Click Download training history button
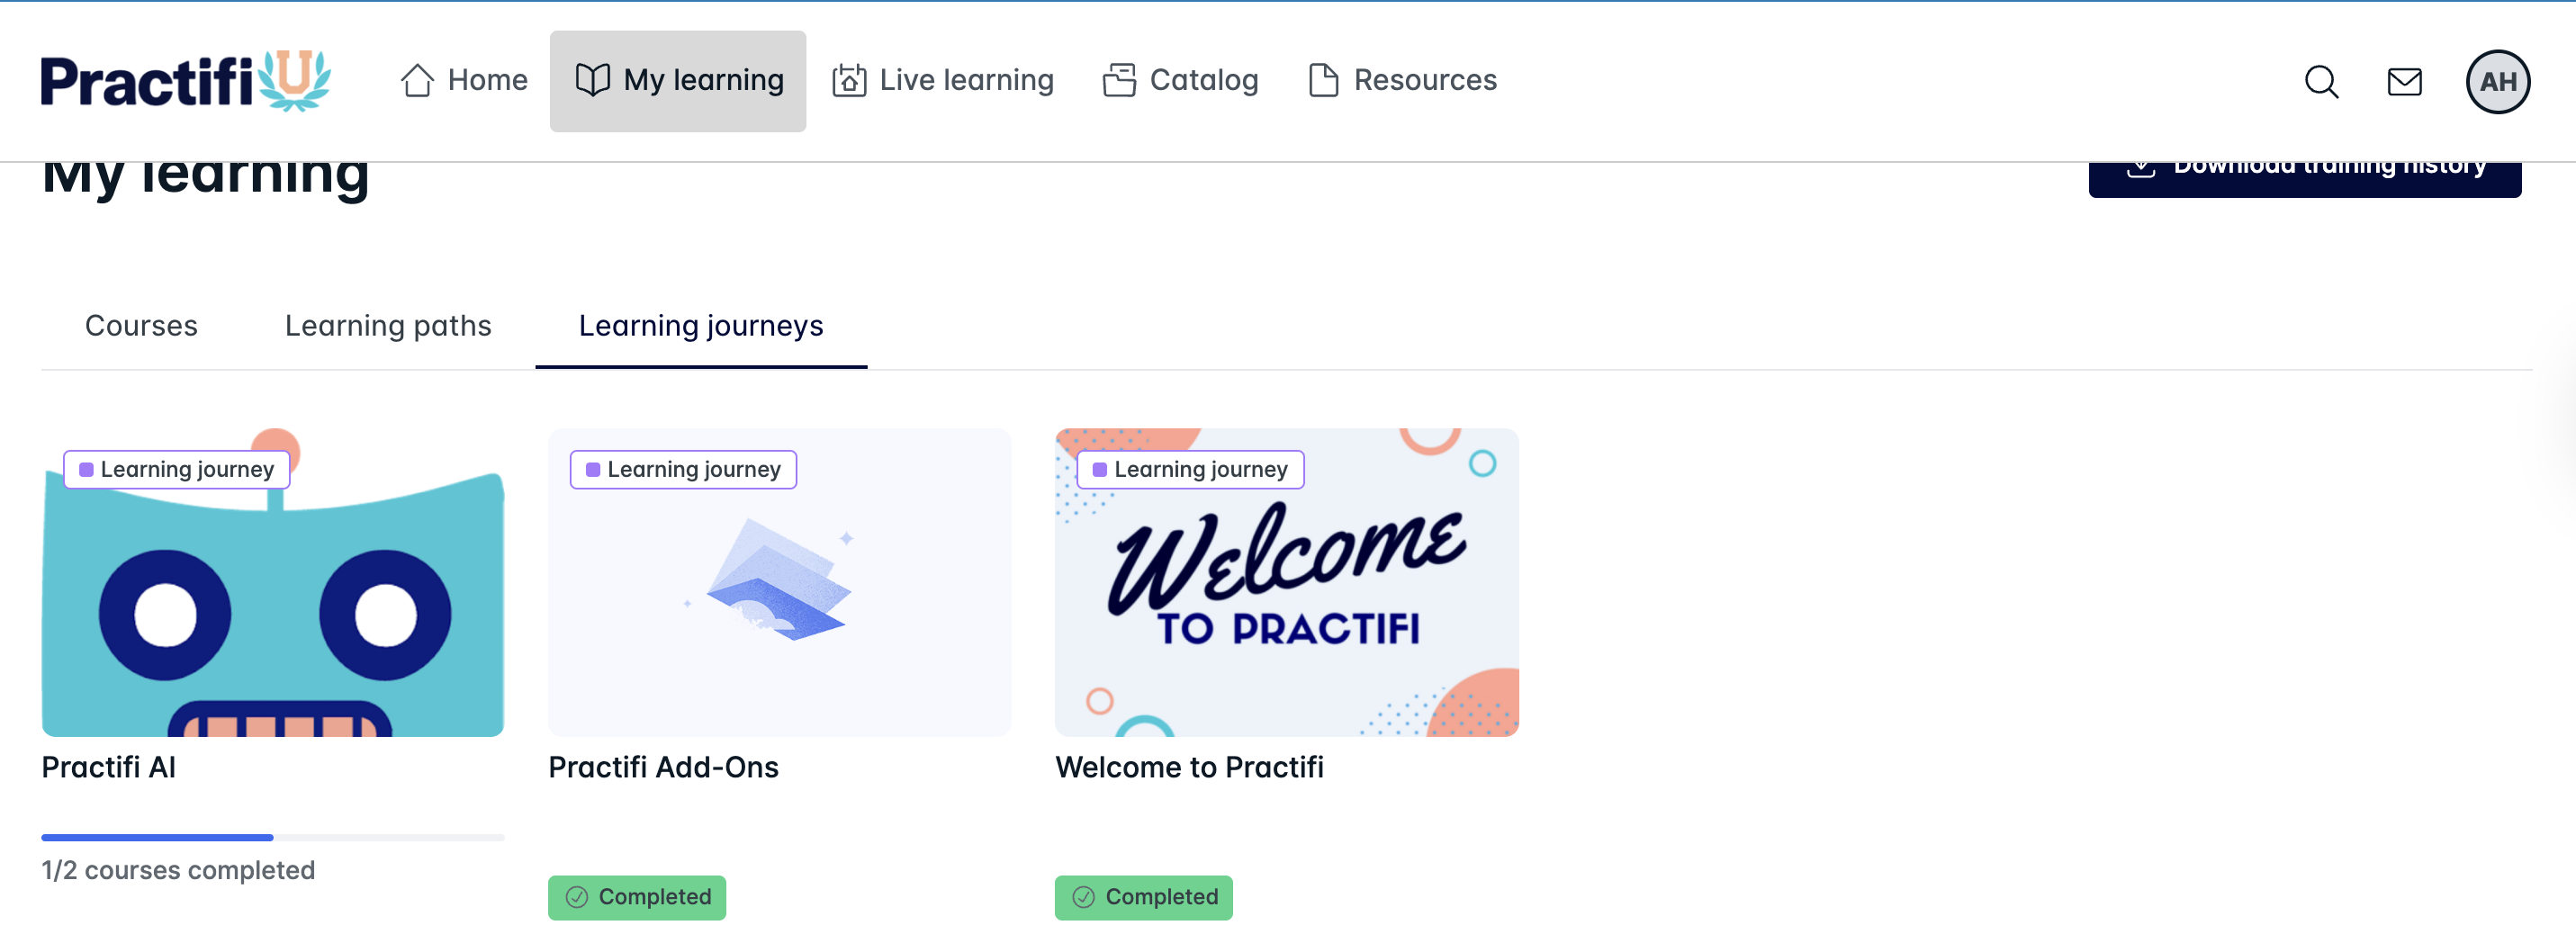The height and width of the screenshot is (952, 2576). pyautogui.click(x=2304, y=178)
